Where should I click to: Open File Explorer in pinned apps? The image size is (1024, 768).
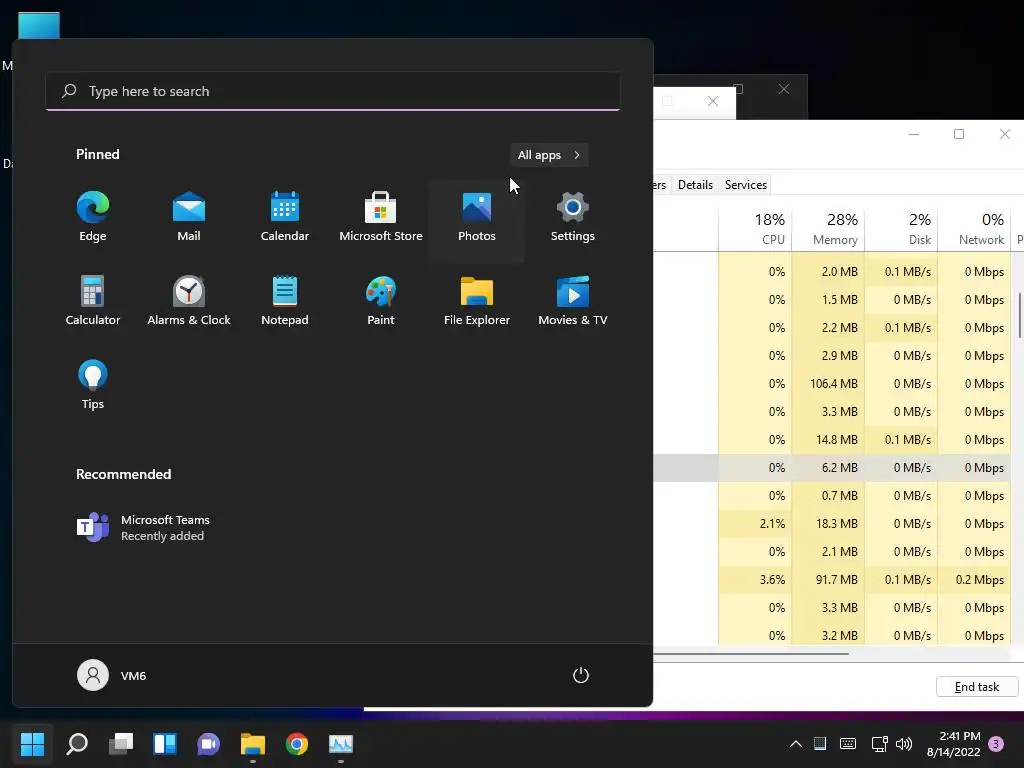(x=477, y=301)
